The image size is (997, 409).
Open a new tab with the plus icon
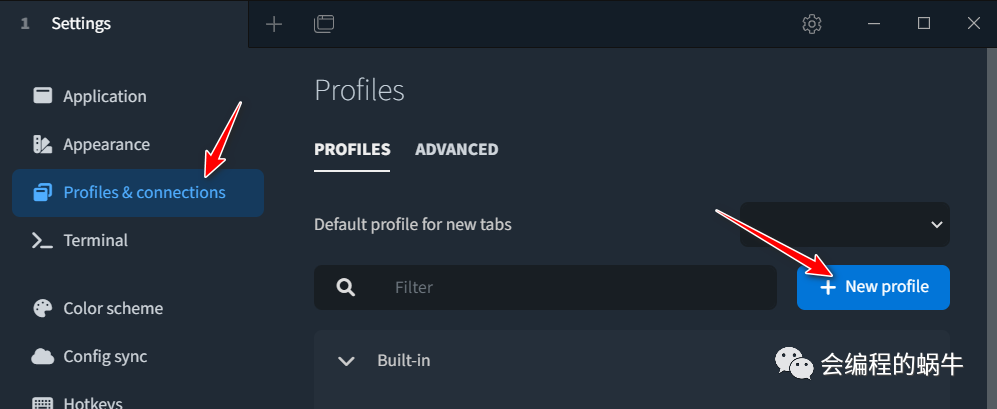pyautogui.click(x=273, y=24)
